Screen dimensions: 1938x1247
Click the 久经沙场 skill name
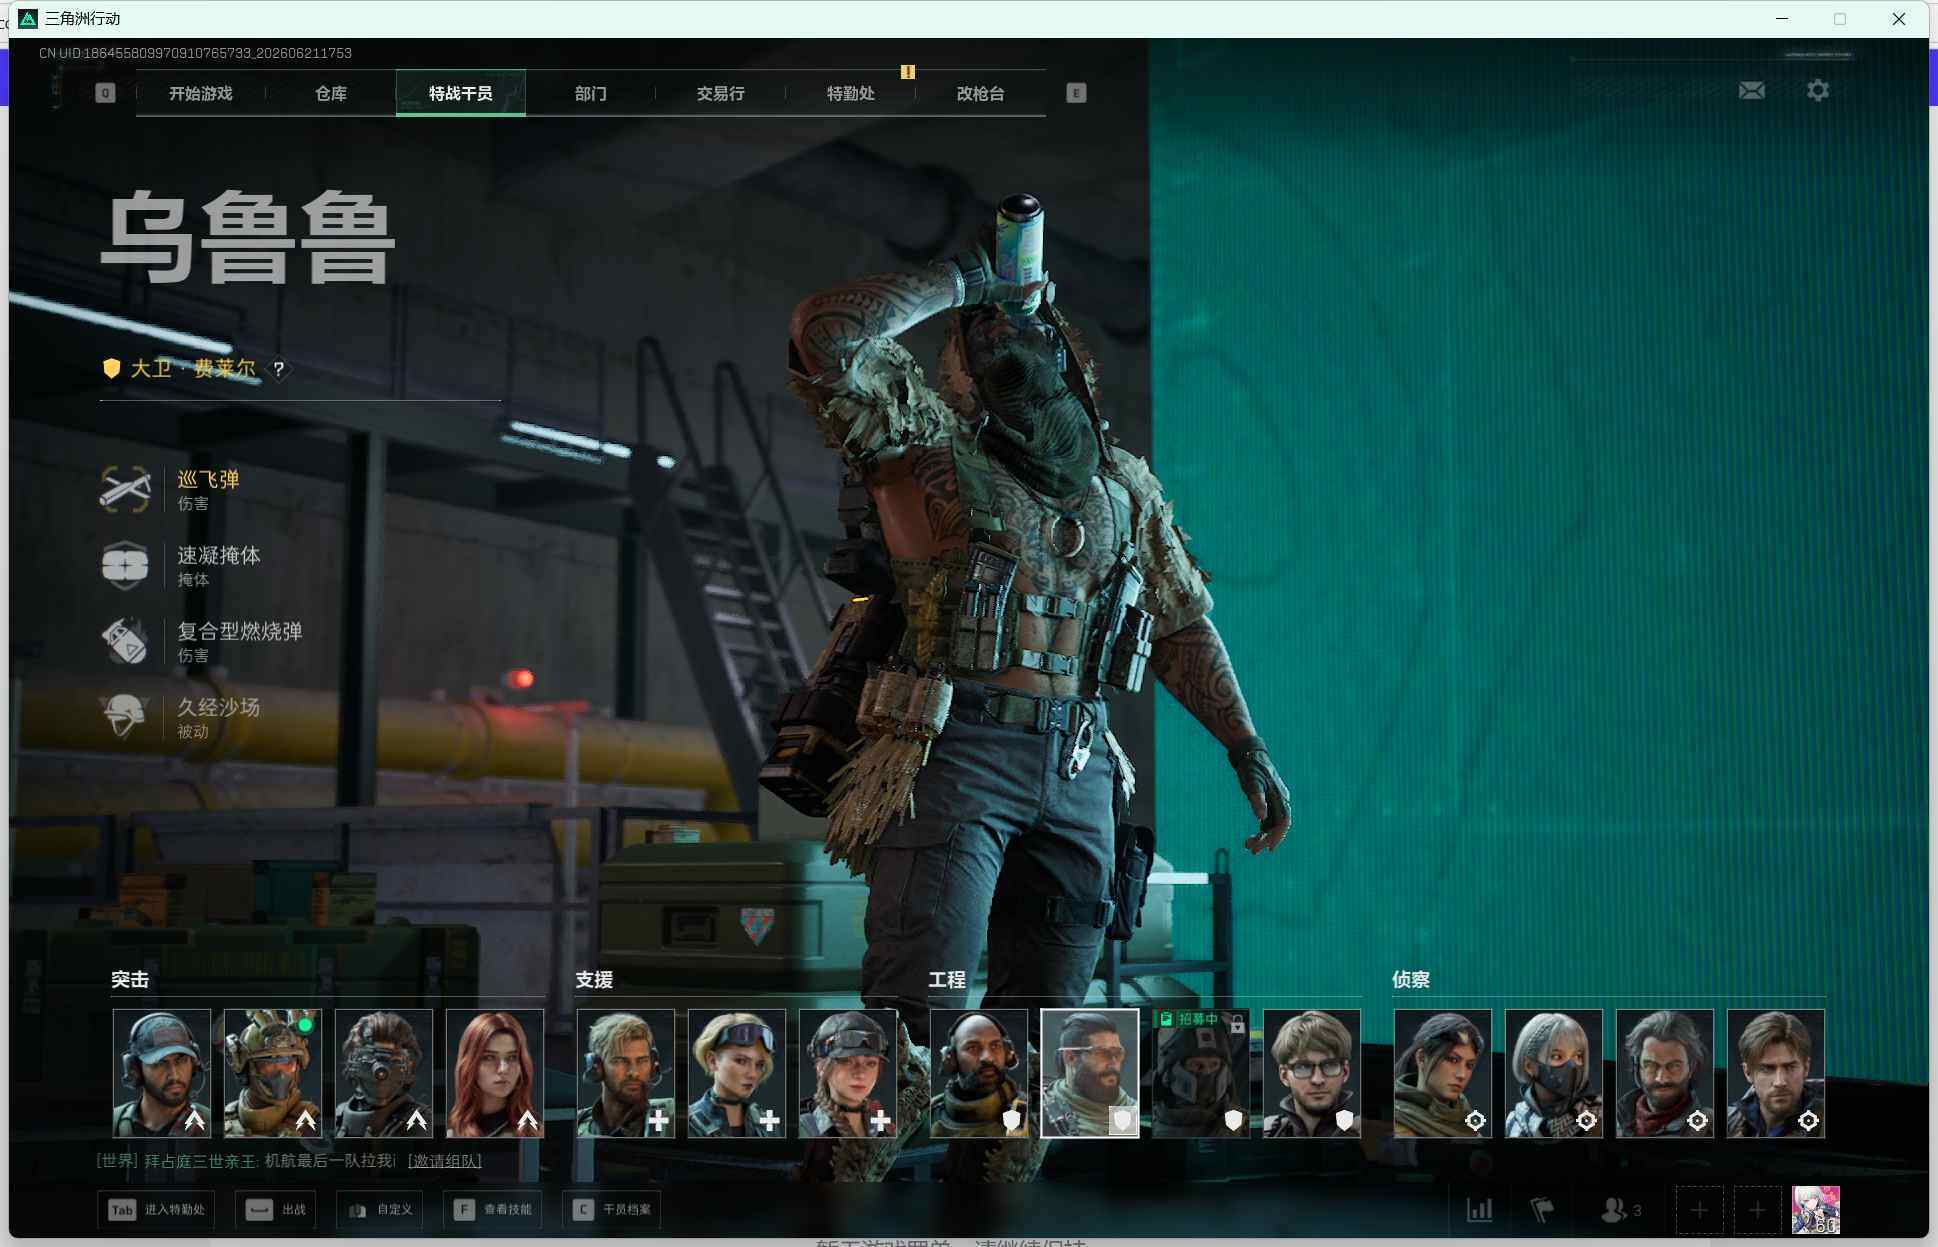click(219, 707)
